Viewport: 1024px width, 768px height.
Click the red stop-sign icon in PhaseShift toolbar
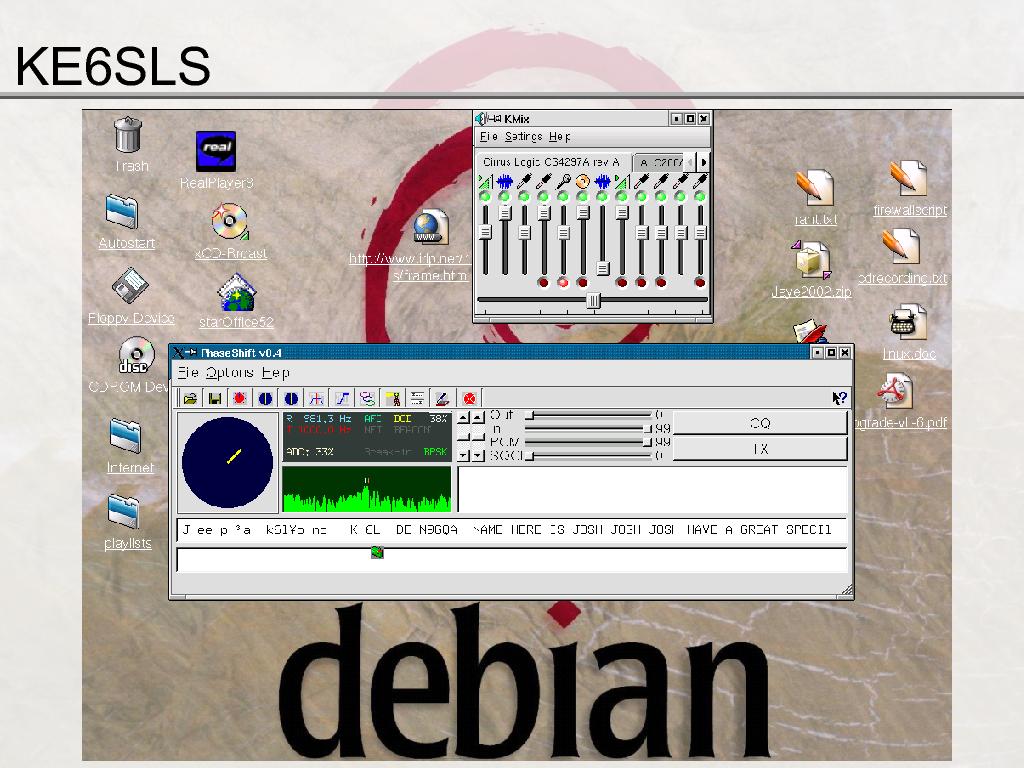coord(469,398)
